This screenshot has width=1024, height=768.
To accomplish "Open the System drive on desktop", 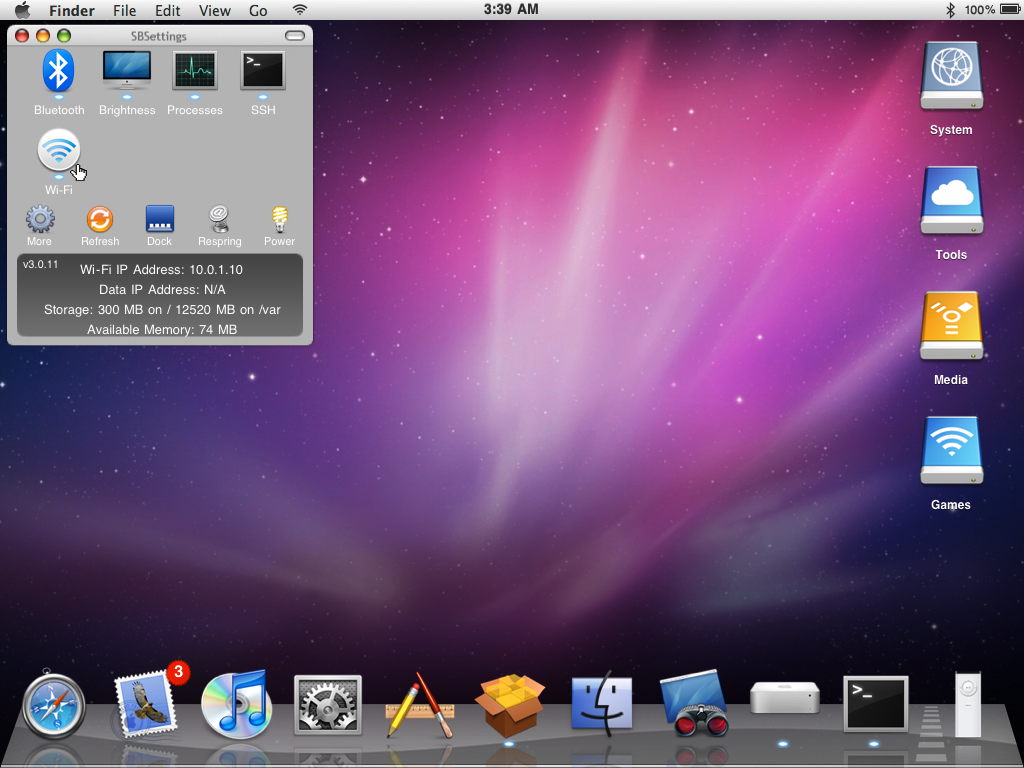I will pos(952,75).
